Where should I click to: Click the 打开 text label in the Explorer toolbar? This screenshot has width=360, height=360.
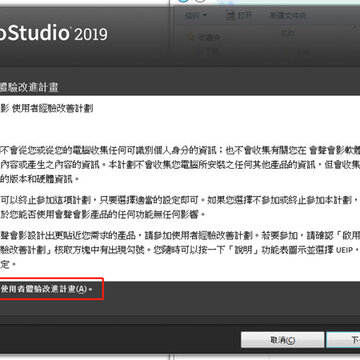(x=245, y=15)
